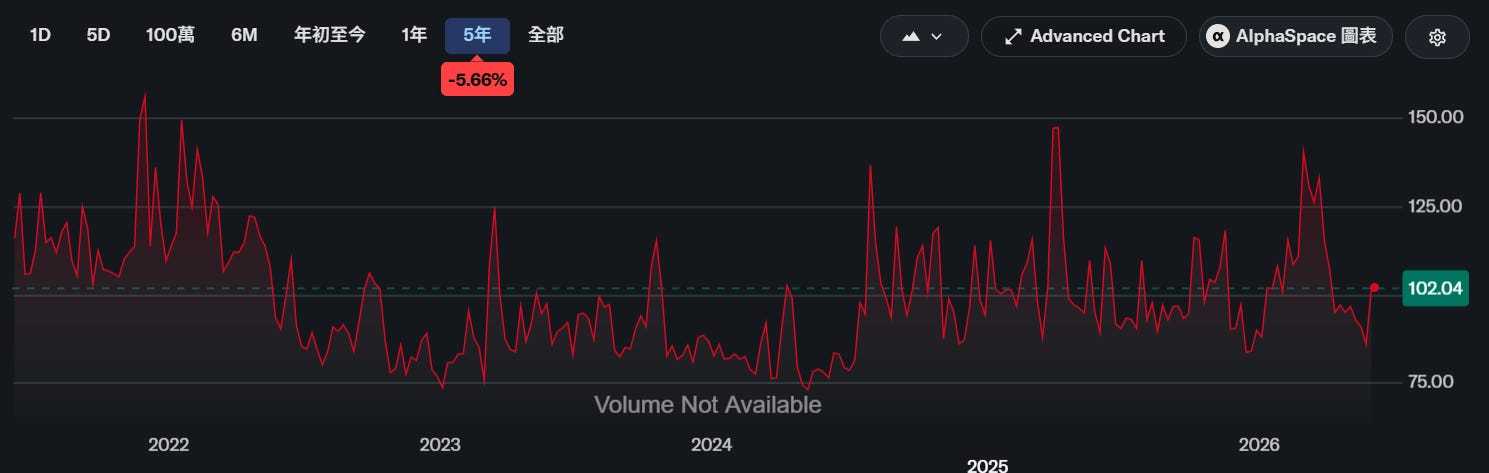Viewport: 1489px width, 473px height.
Task: Click the 125.00 axis label
Action: click(x=1435, y=206)
